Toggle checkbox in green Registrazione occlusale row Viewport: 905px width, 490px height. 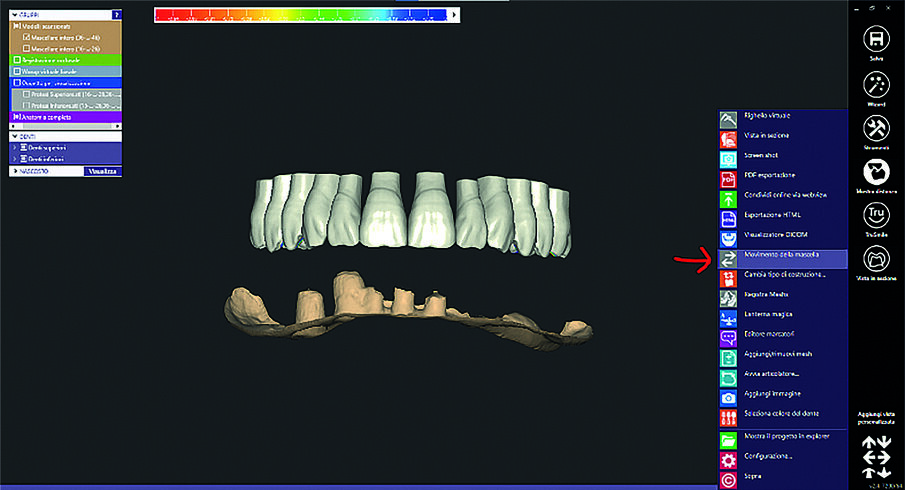pyautogui.click(x=17, y=60)
